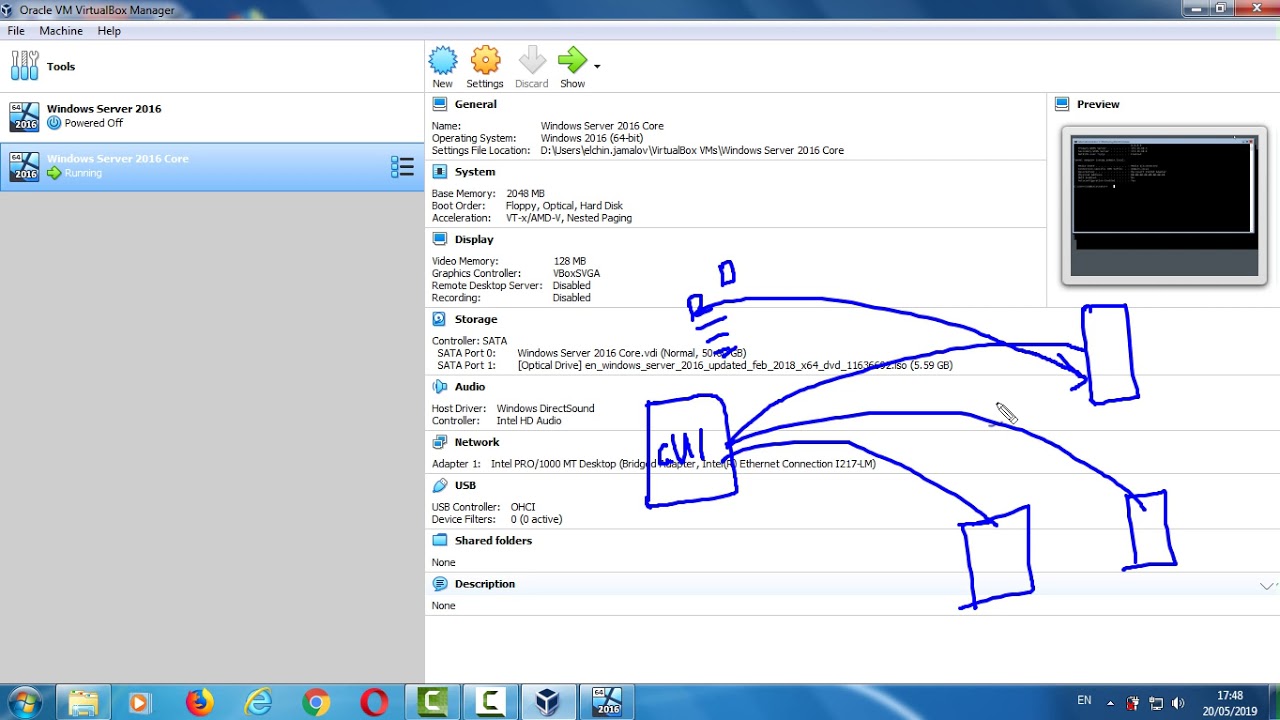Viewport: 1280px width, 720px height.
Task: Click the Storage section disk icon
Action: coord(439,319)
